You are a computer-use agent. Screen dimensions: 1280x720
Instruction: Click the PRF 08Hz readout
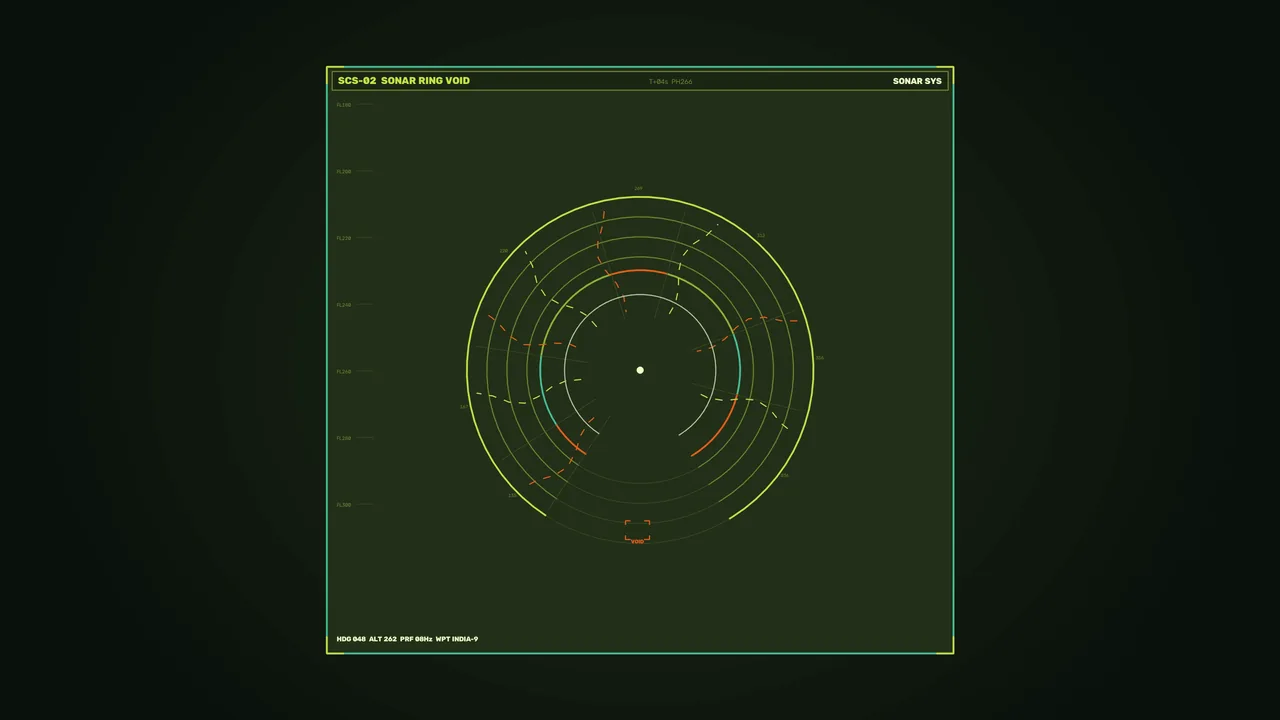[x=416, y=639]
